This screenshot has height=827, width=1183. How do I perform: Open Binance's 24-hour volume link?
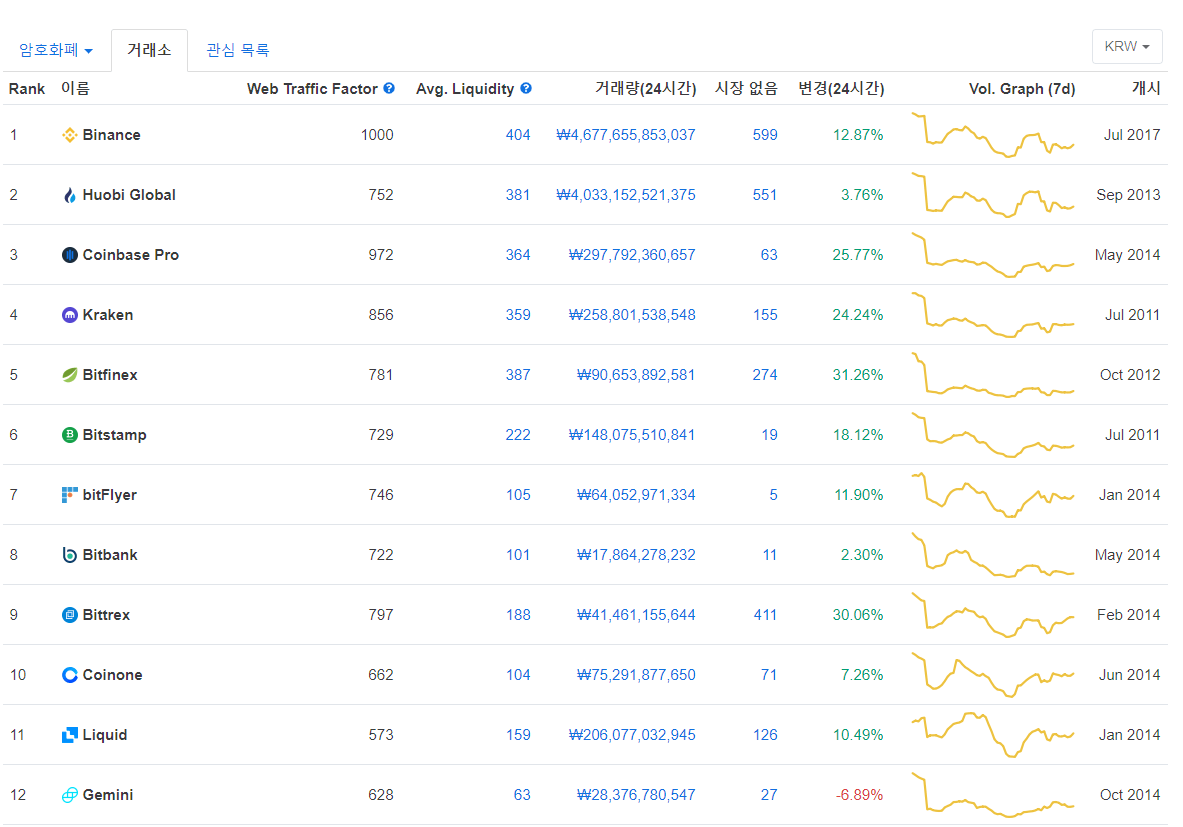(625, 135)
